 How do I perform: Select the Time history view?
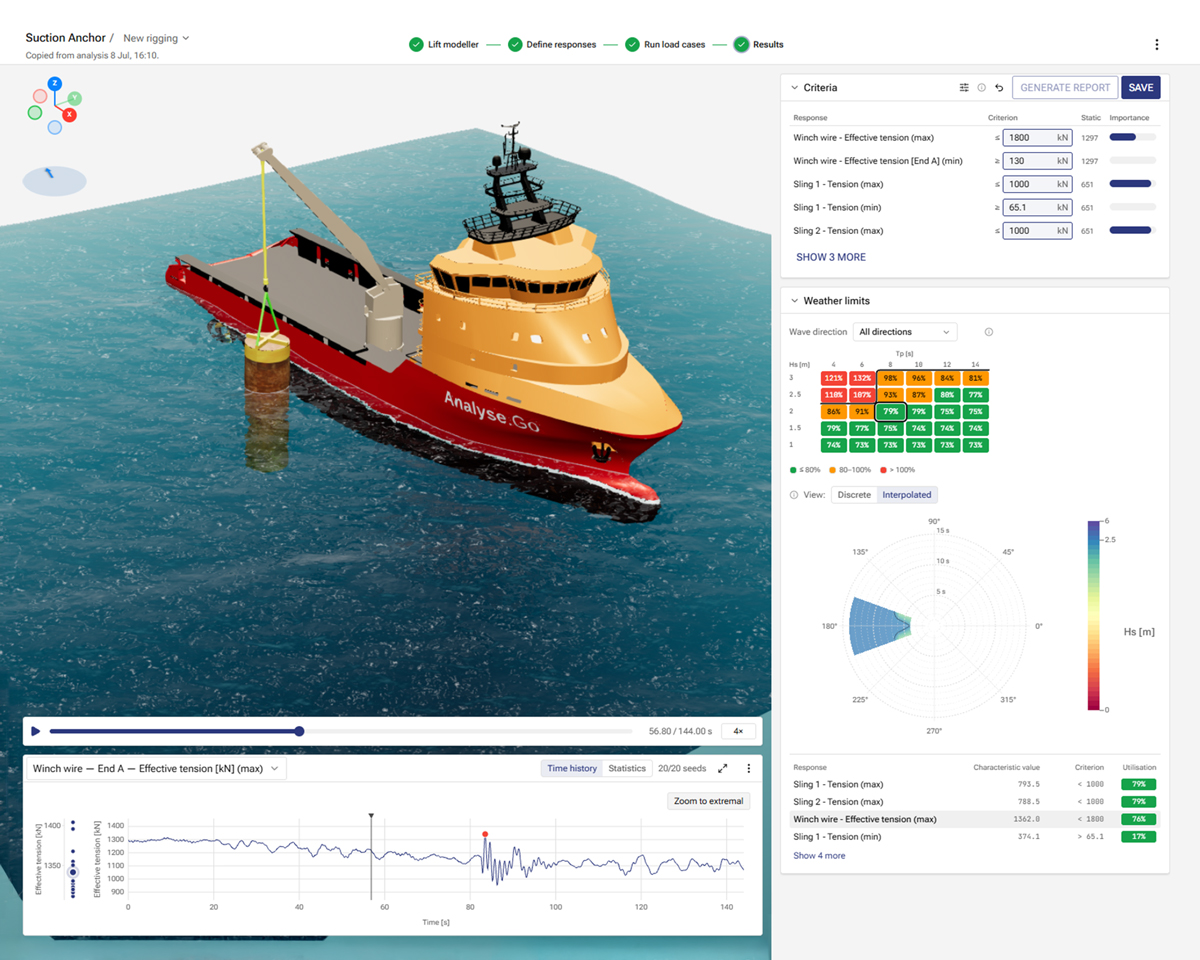click(x=572, y=769)
